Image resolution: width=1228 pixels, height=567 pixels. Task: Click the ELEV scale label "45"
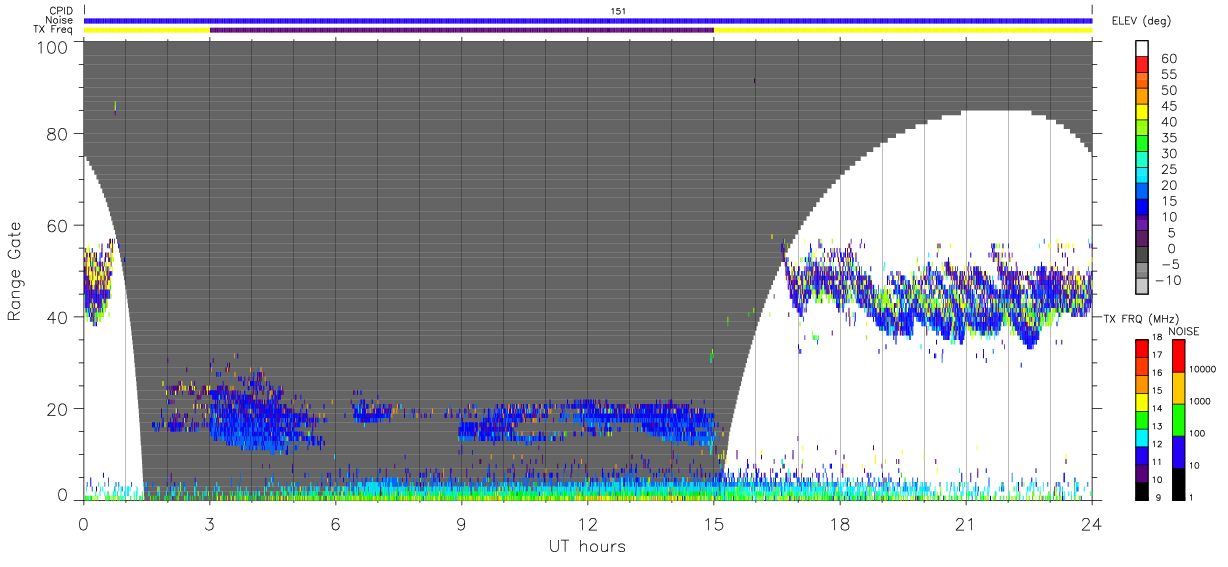click(x=1167, y=106)
